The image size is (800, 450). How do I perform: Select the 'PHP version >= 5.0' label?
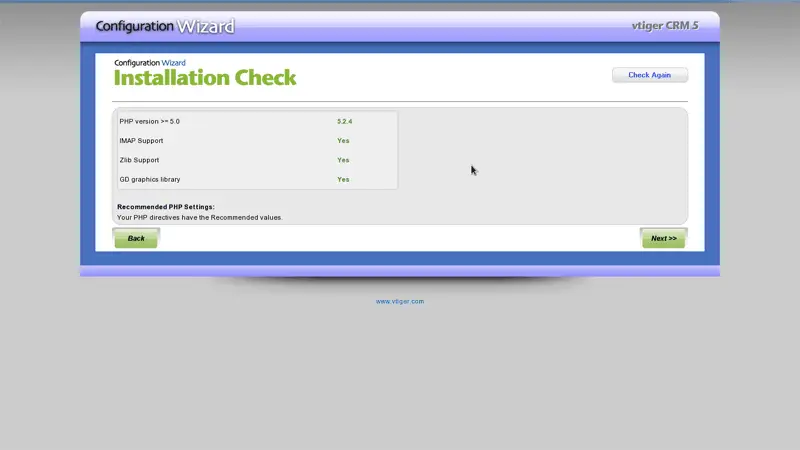click(x=149, y=121)
